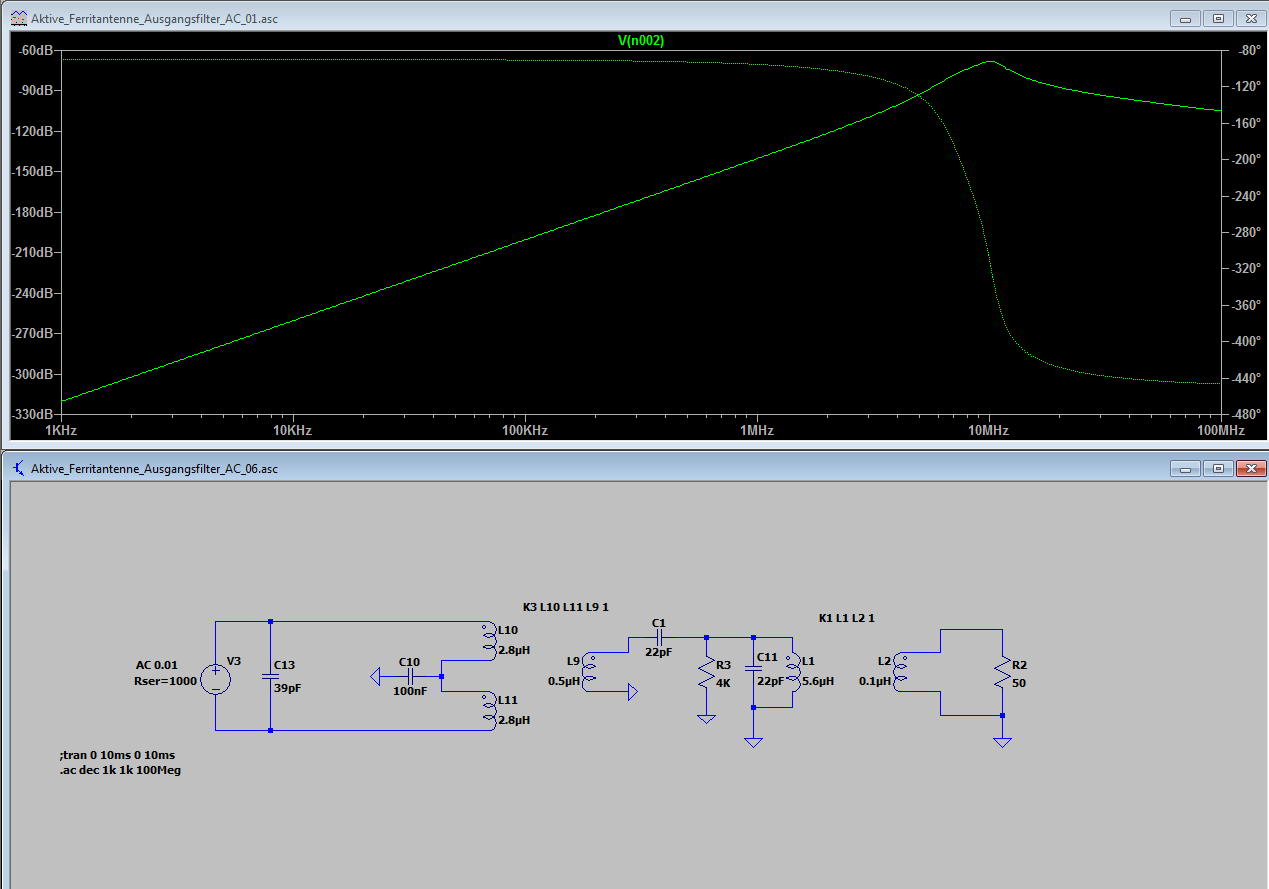1269x889 pixels.
Task: Click the 0.1µH value of L2
Action: (876, 681)
